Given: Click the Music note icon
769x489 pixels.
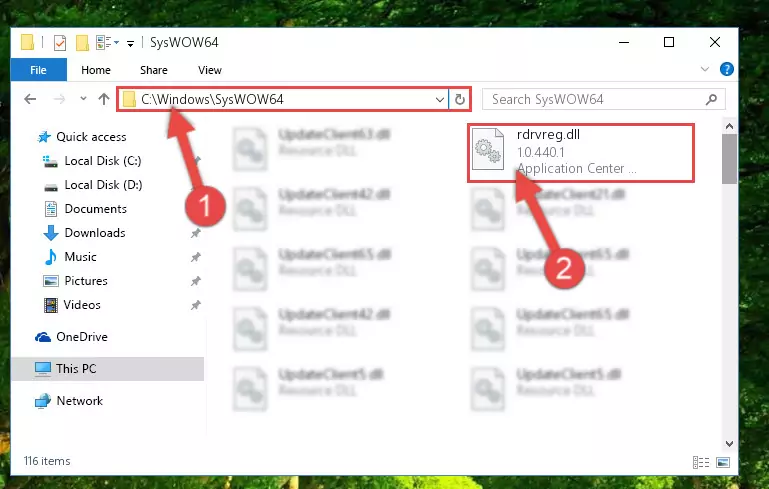Looking at the screenshot, I should 51,257.
